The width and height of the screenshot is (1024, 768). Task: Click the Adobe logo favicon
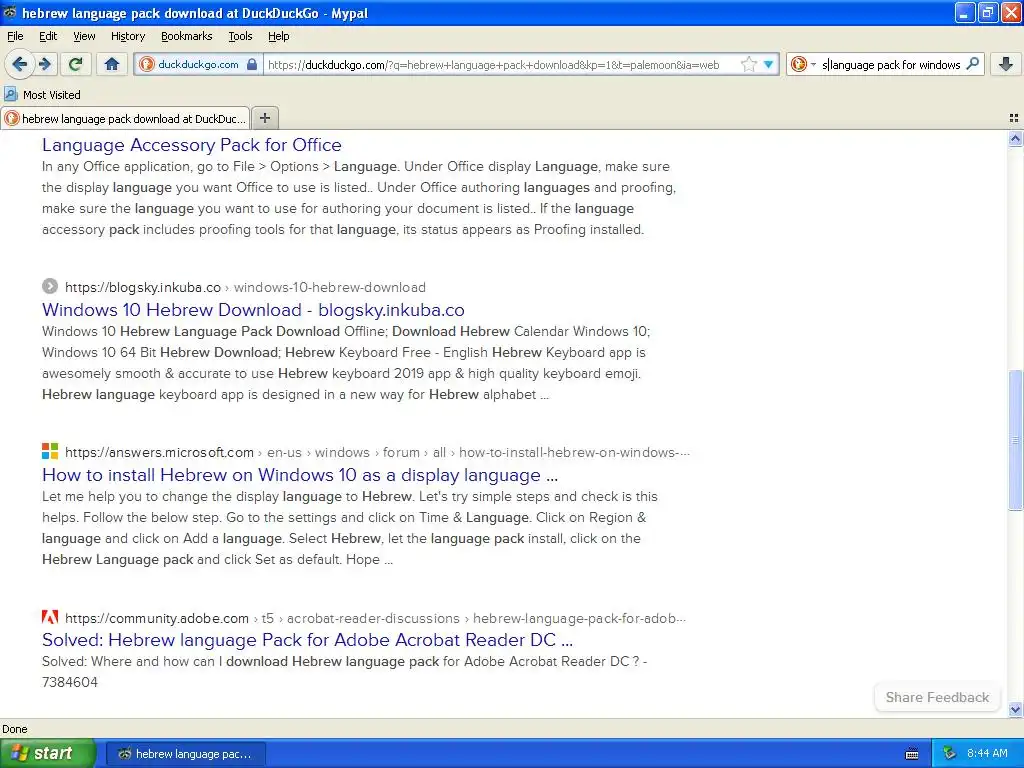click(50, 616)
